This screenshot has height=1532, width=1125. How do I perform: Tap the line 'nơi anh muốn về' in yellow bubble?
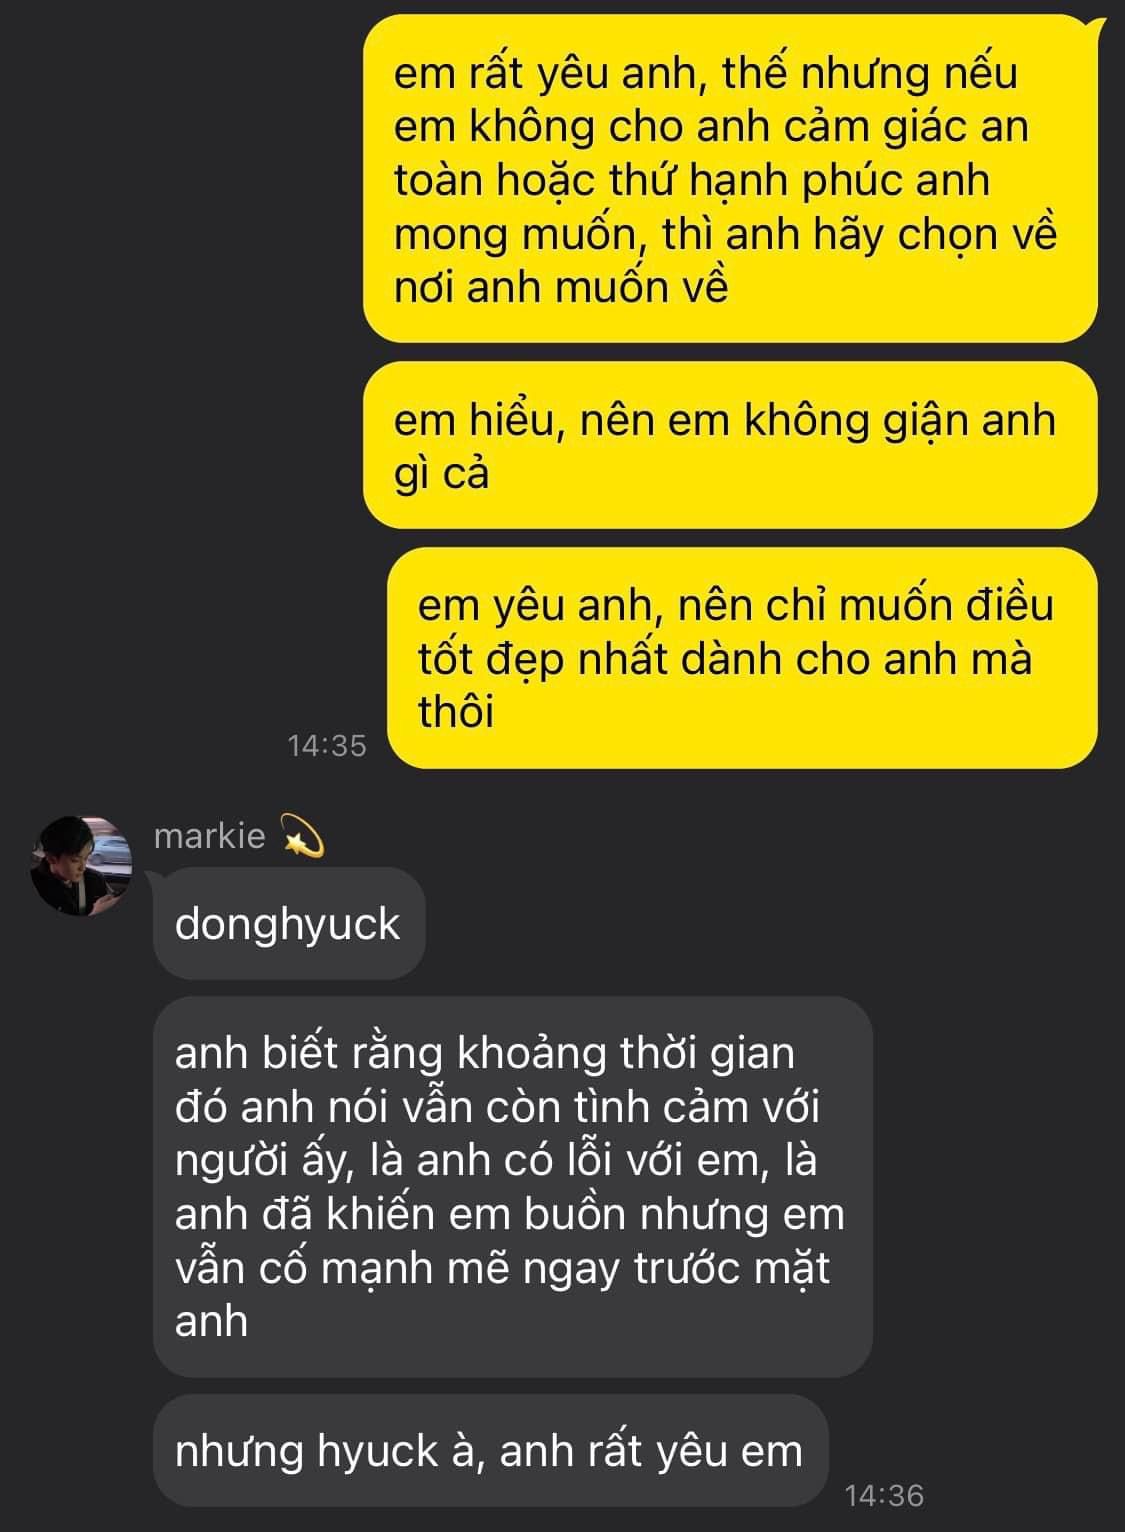click(561, 288)
